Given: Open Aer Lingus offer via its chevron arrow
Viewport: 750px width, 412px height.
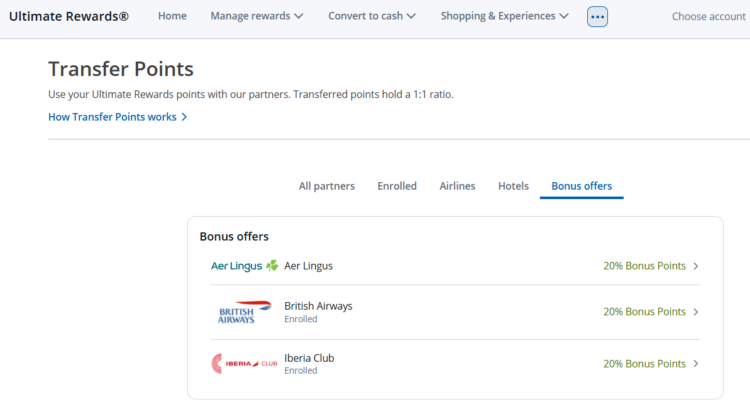Looking at the screenshot, I should (696, 266).
